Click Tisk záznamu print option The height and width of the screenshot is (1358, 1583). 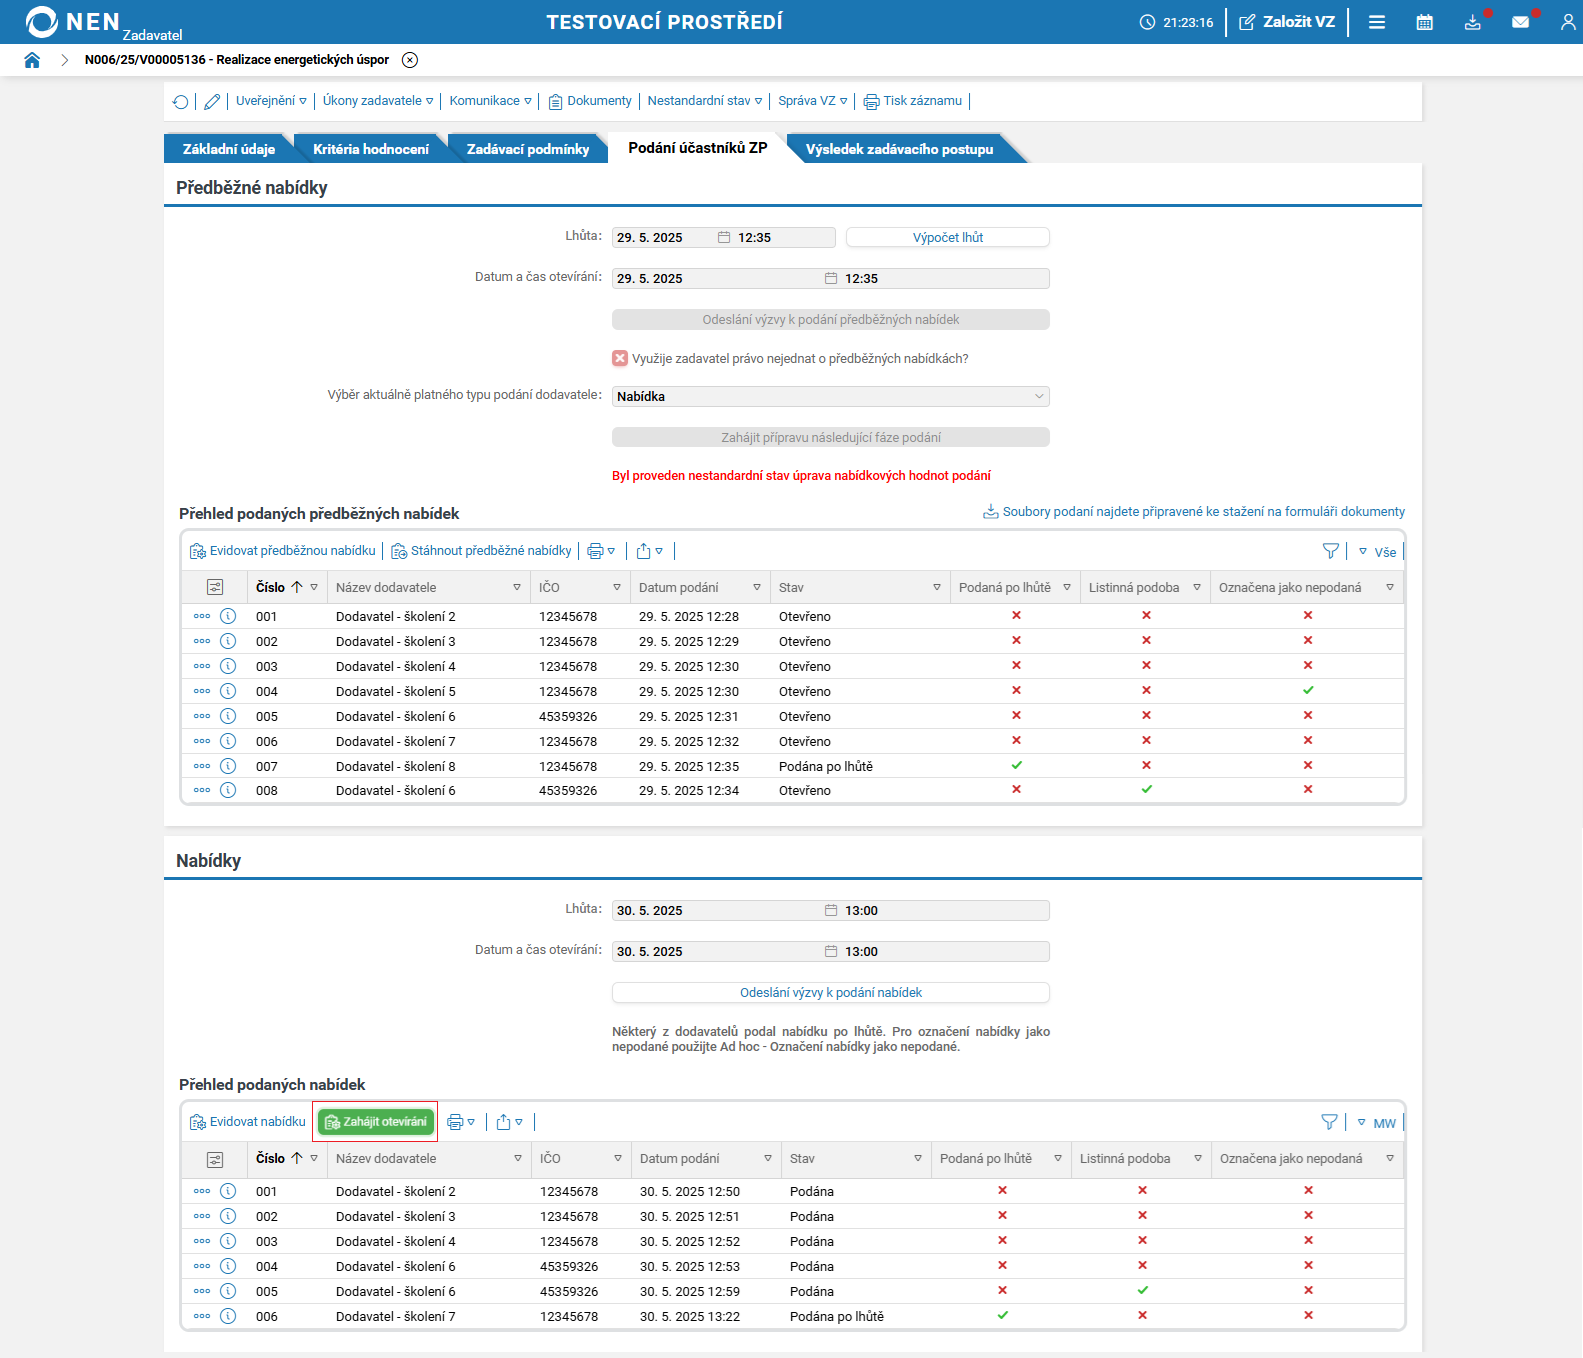coord(913,101)
